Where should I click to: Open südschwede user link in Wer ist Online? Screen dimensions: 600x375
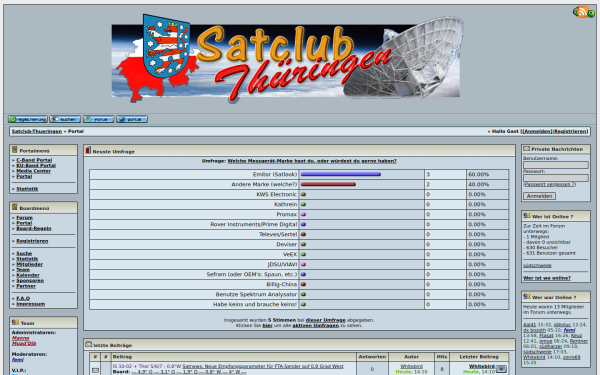pyautogui.click(x=537, y=265)
